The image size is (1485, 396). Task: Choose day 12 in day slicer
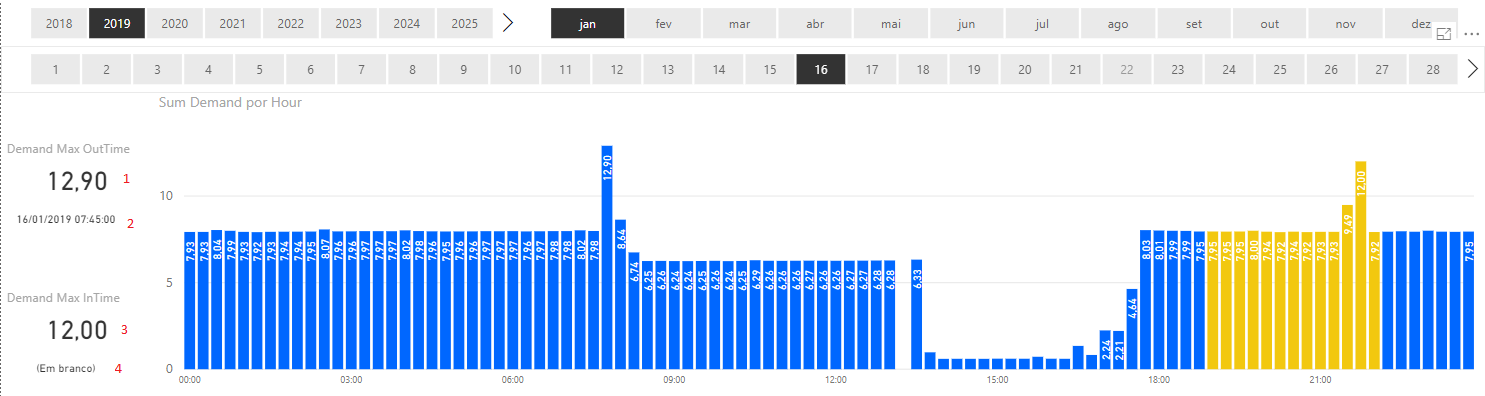pyautogui.click(x=616, y=69)
